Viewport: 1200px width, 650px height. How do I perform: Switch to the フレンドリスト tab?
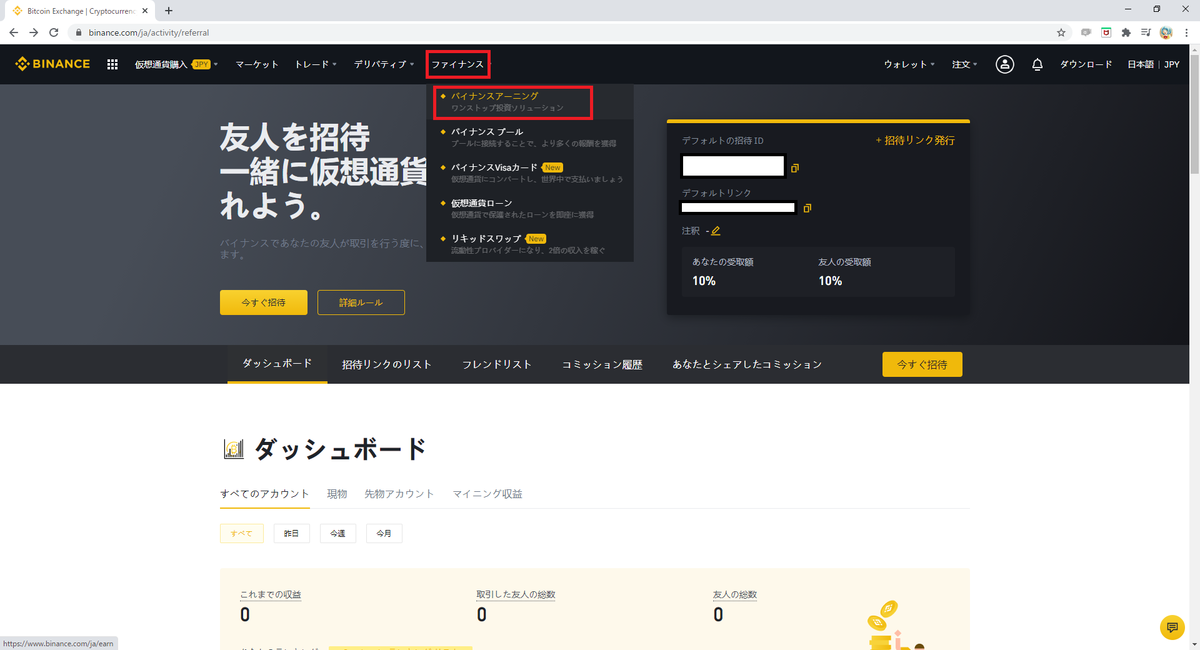[497, 364]
